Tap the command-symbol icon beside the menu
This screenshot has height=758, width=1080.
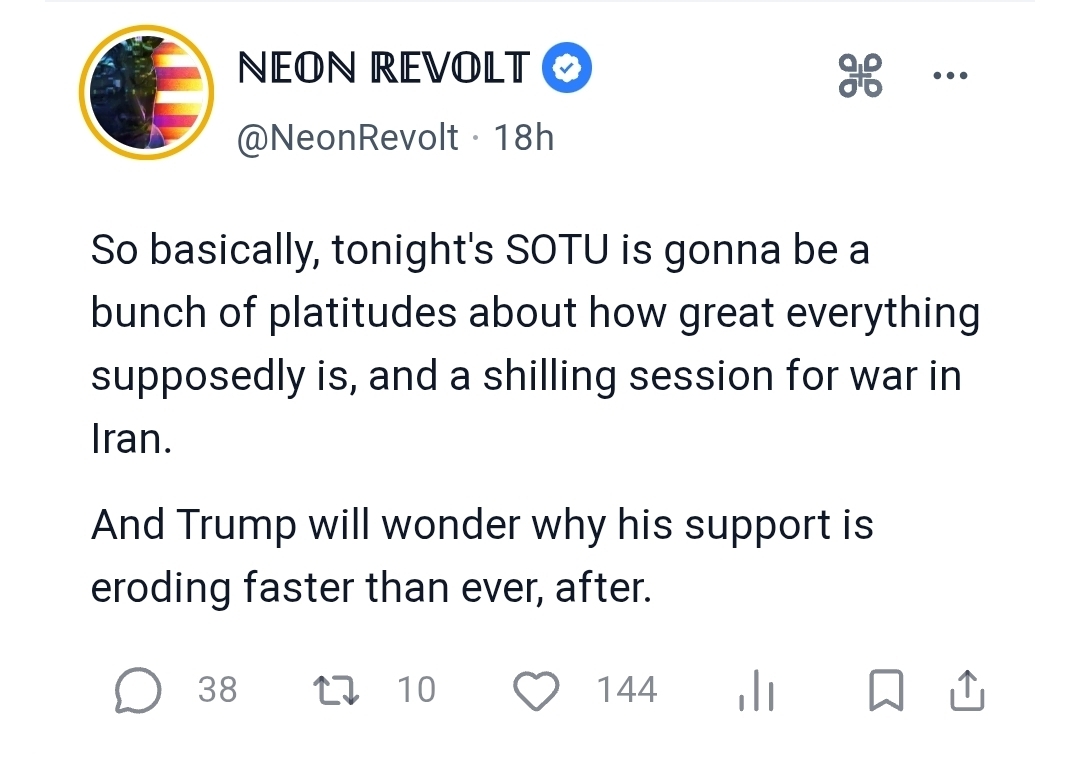point(860,76)
